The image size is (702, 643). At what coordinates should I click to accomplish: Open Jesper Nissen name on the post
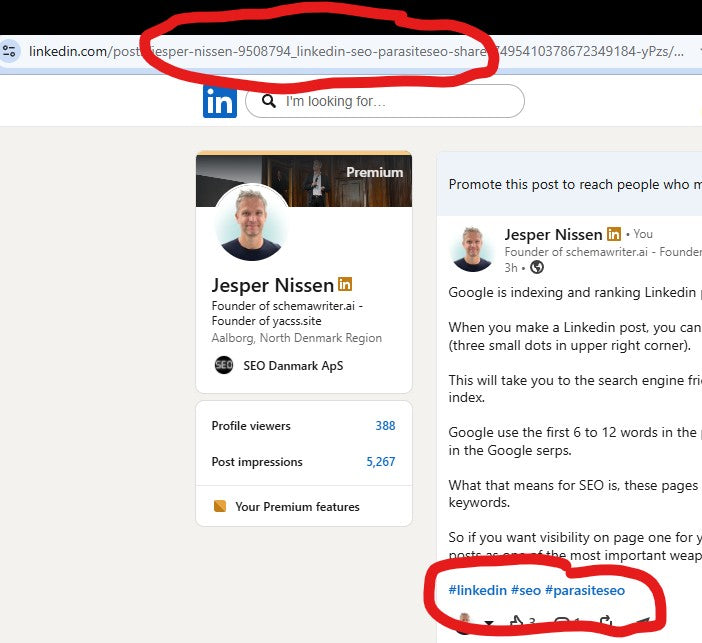pyautogui.click(x=553, y=234)
